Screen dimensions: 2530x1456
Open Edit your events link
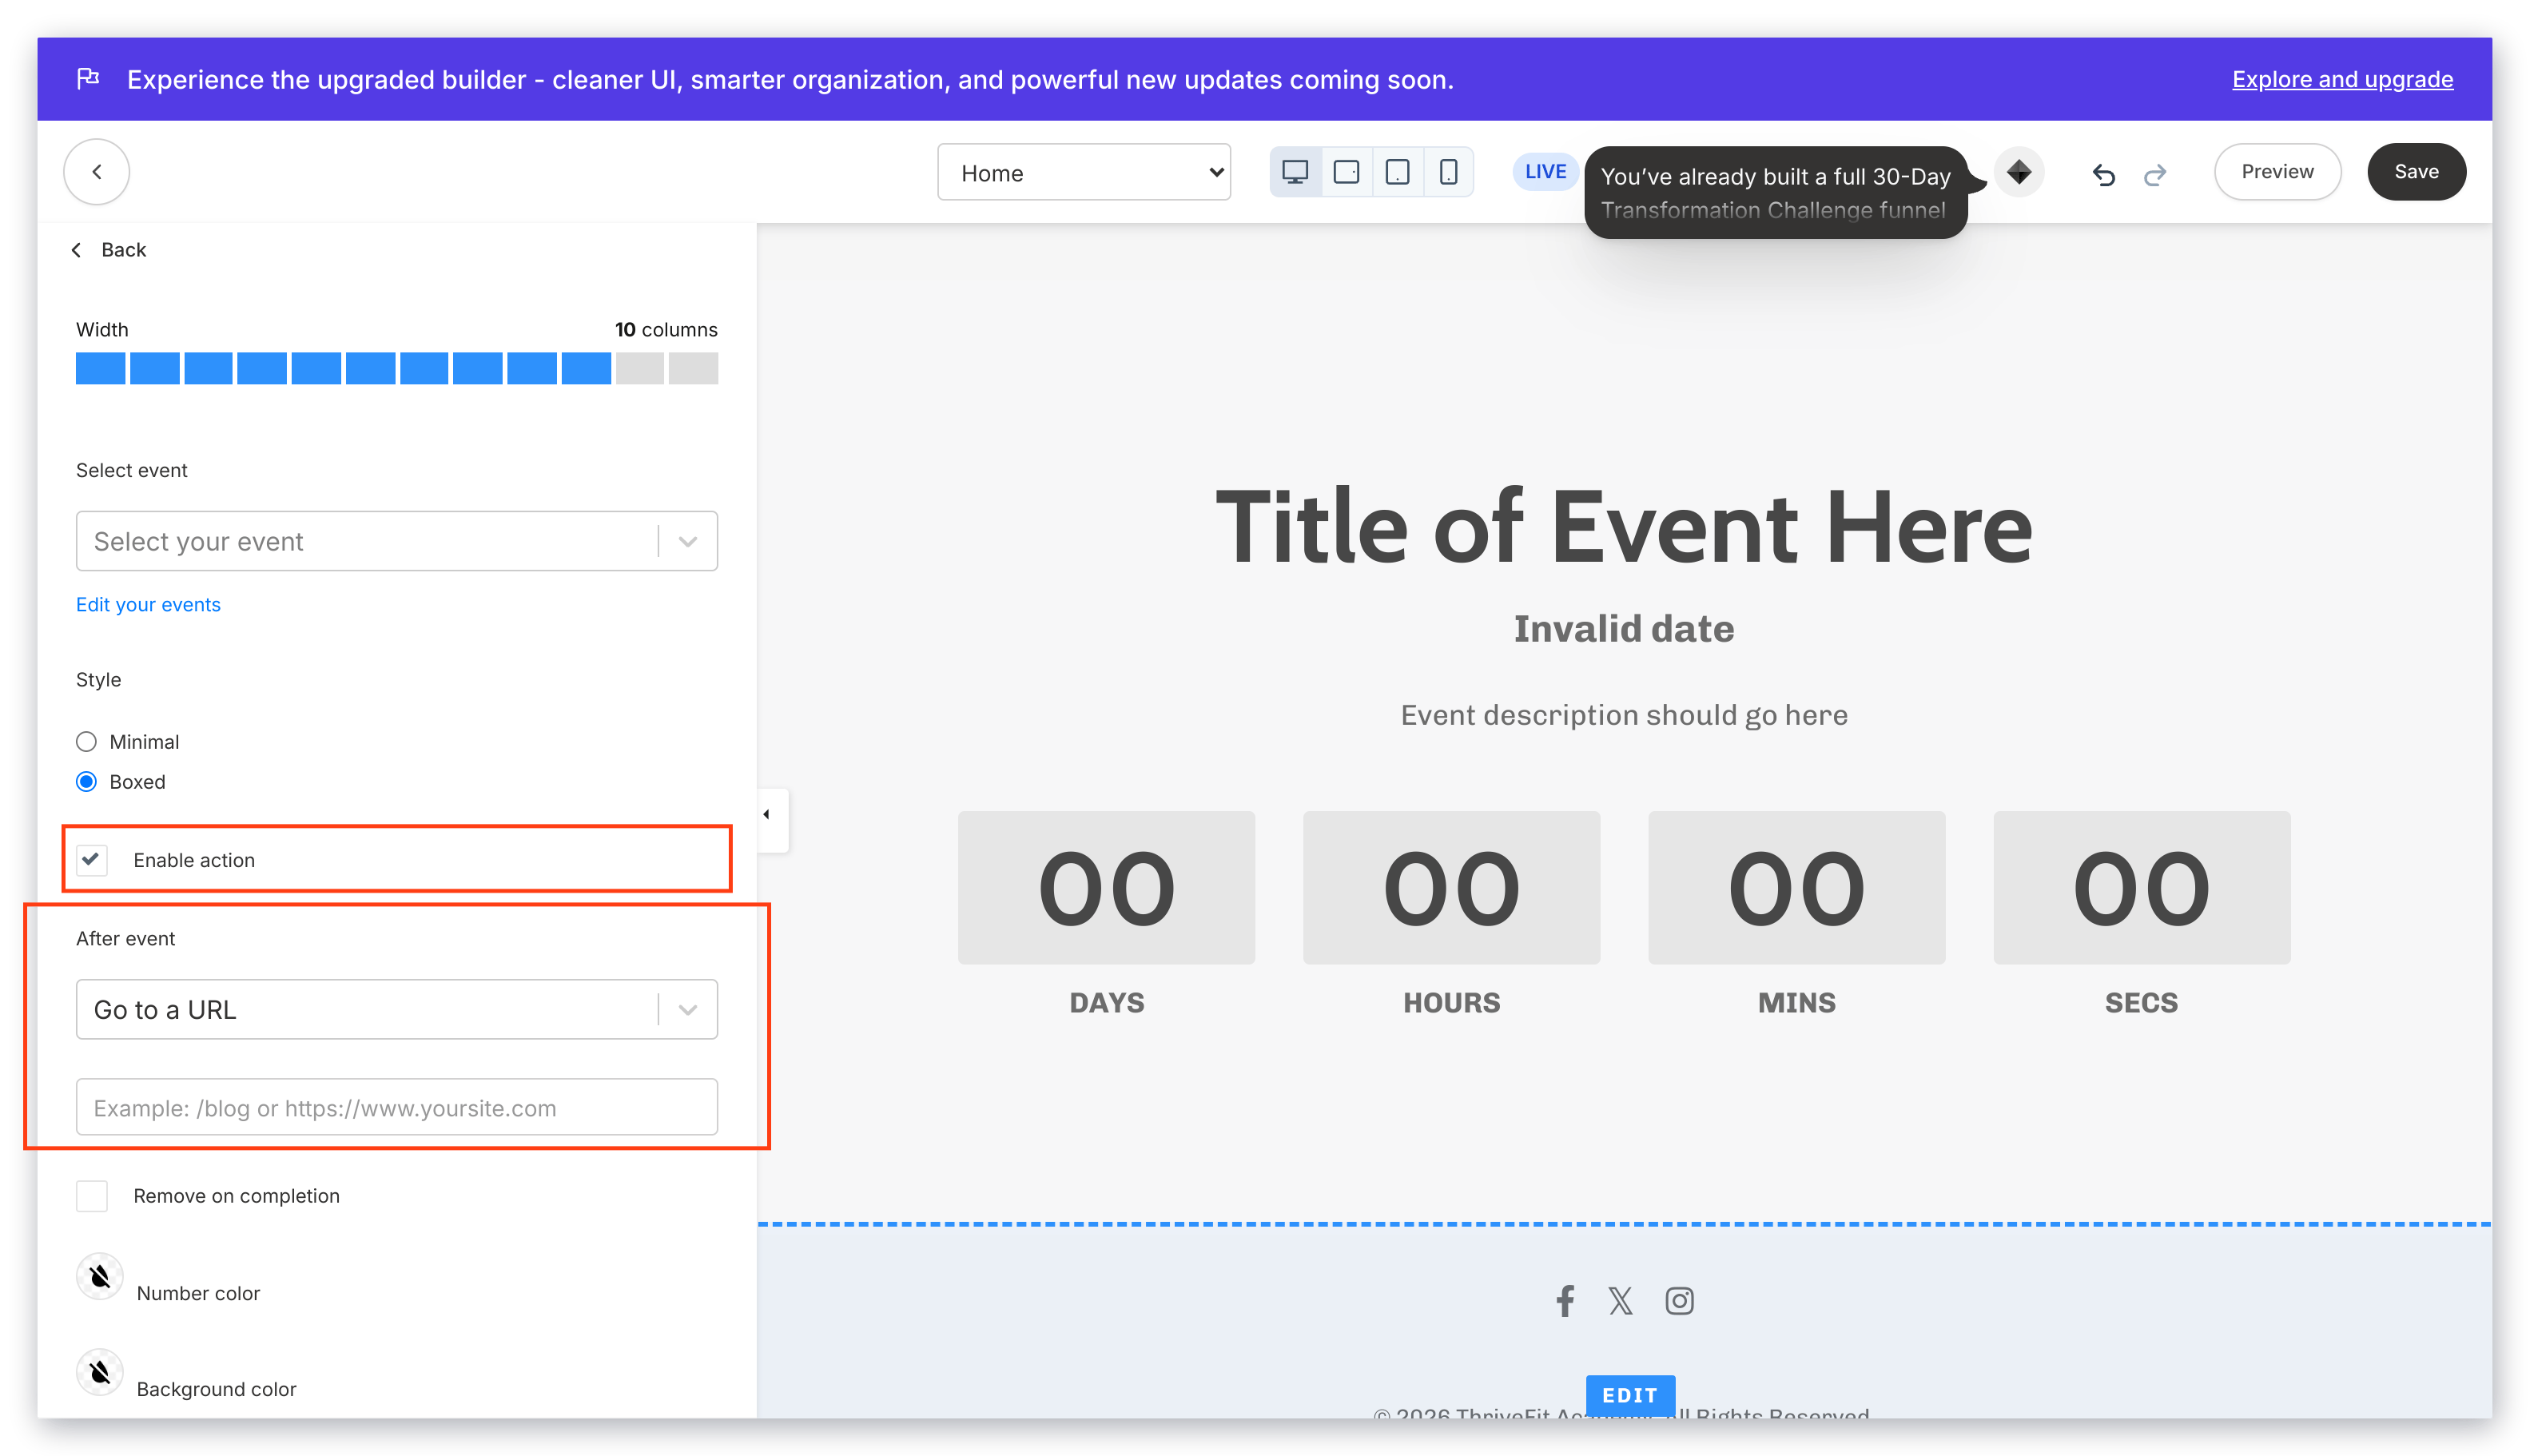148,604
